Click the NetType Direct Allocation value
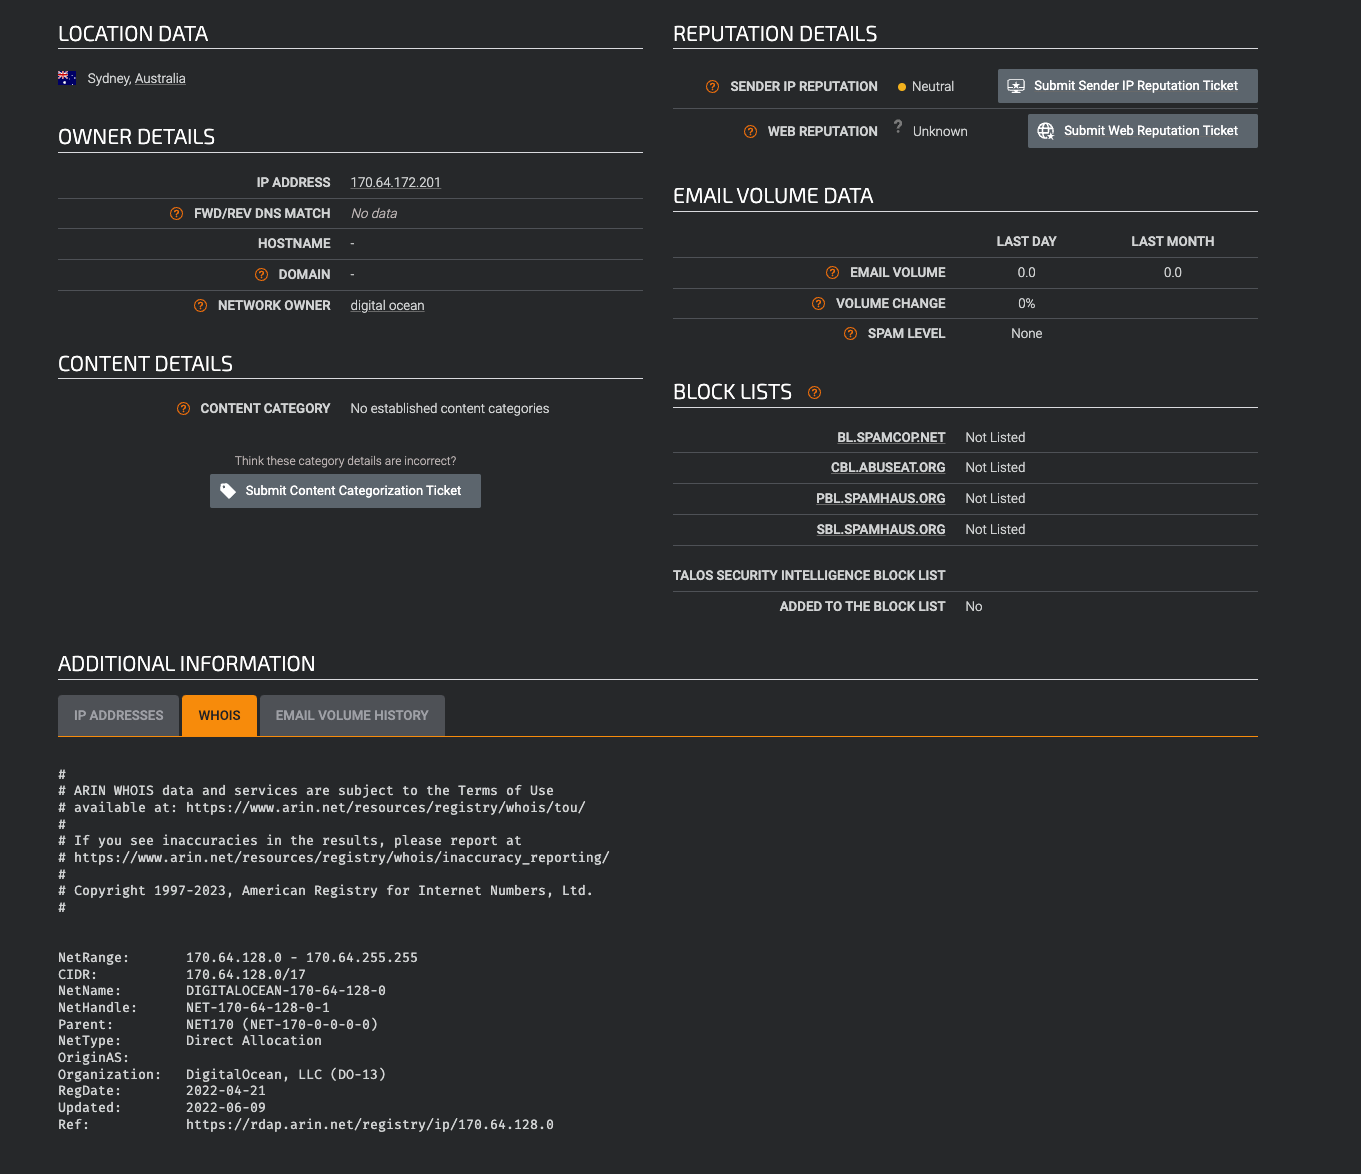 [254, 1041]
